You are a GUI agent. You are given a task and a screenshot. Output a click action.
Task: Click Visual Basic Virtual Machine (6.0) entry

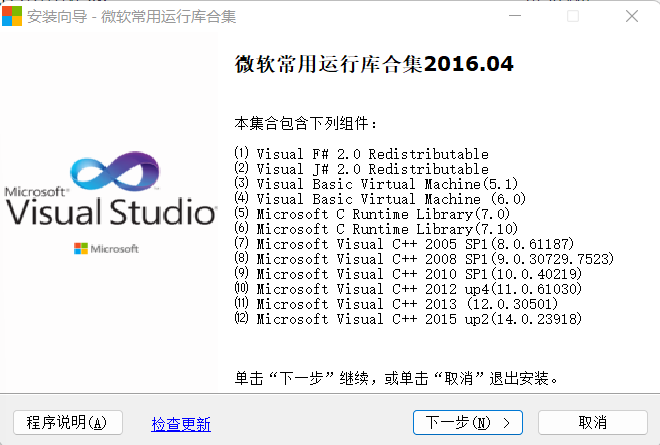click(x=380, y=199)
